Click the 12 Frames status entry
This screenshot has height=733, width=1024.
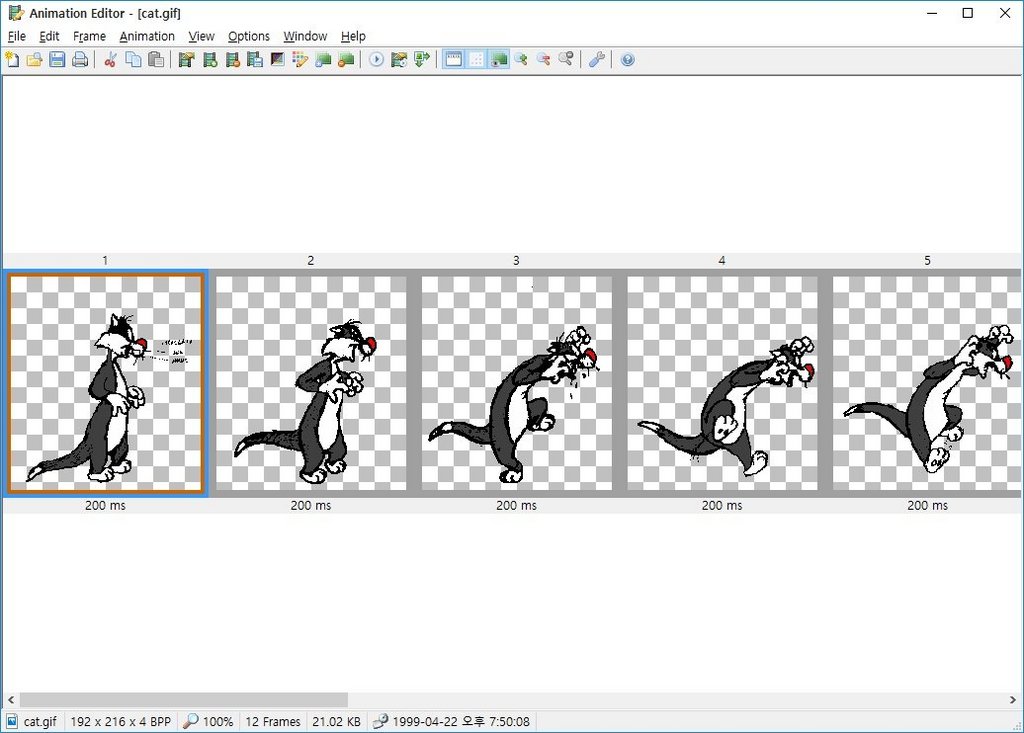tap(273, 721)
